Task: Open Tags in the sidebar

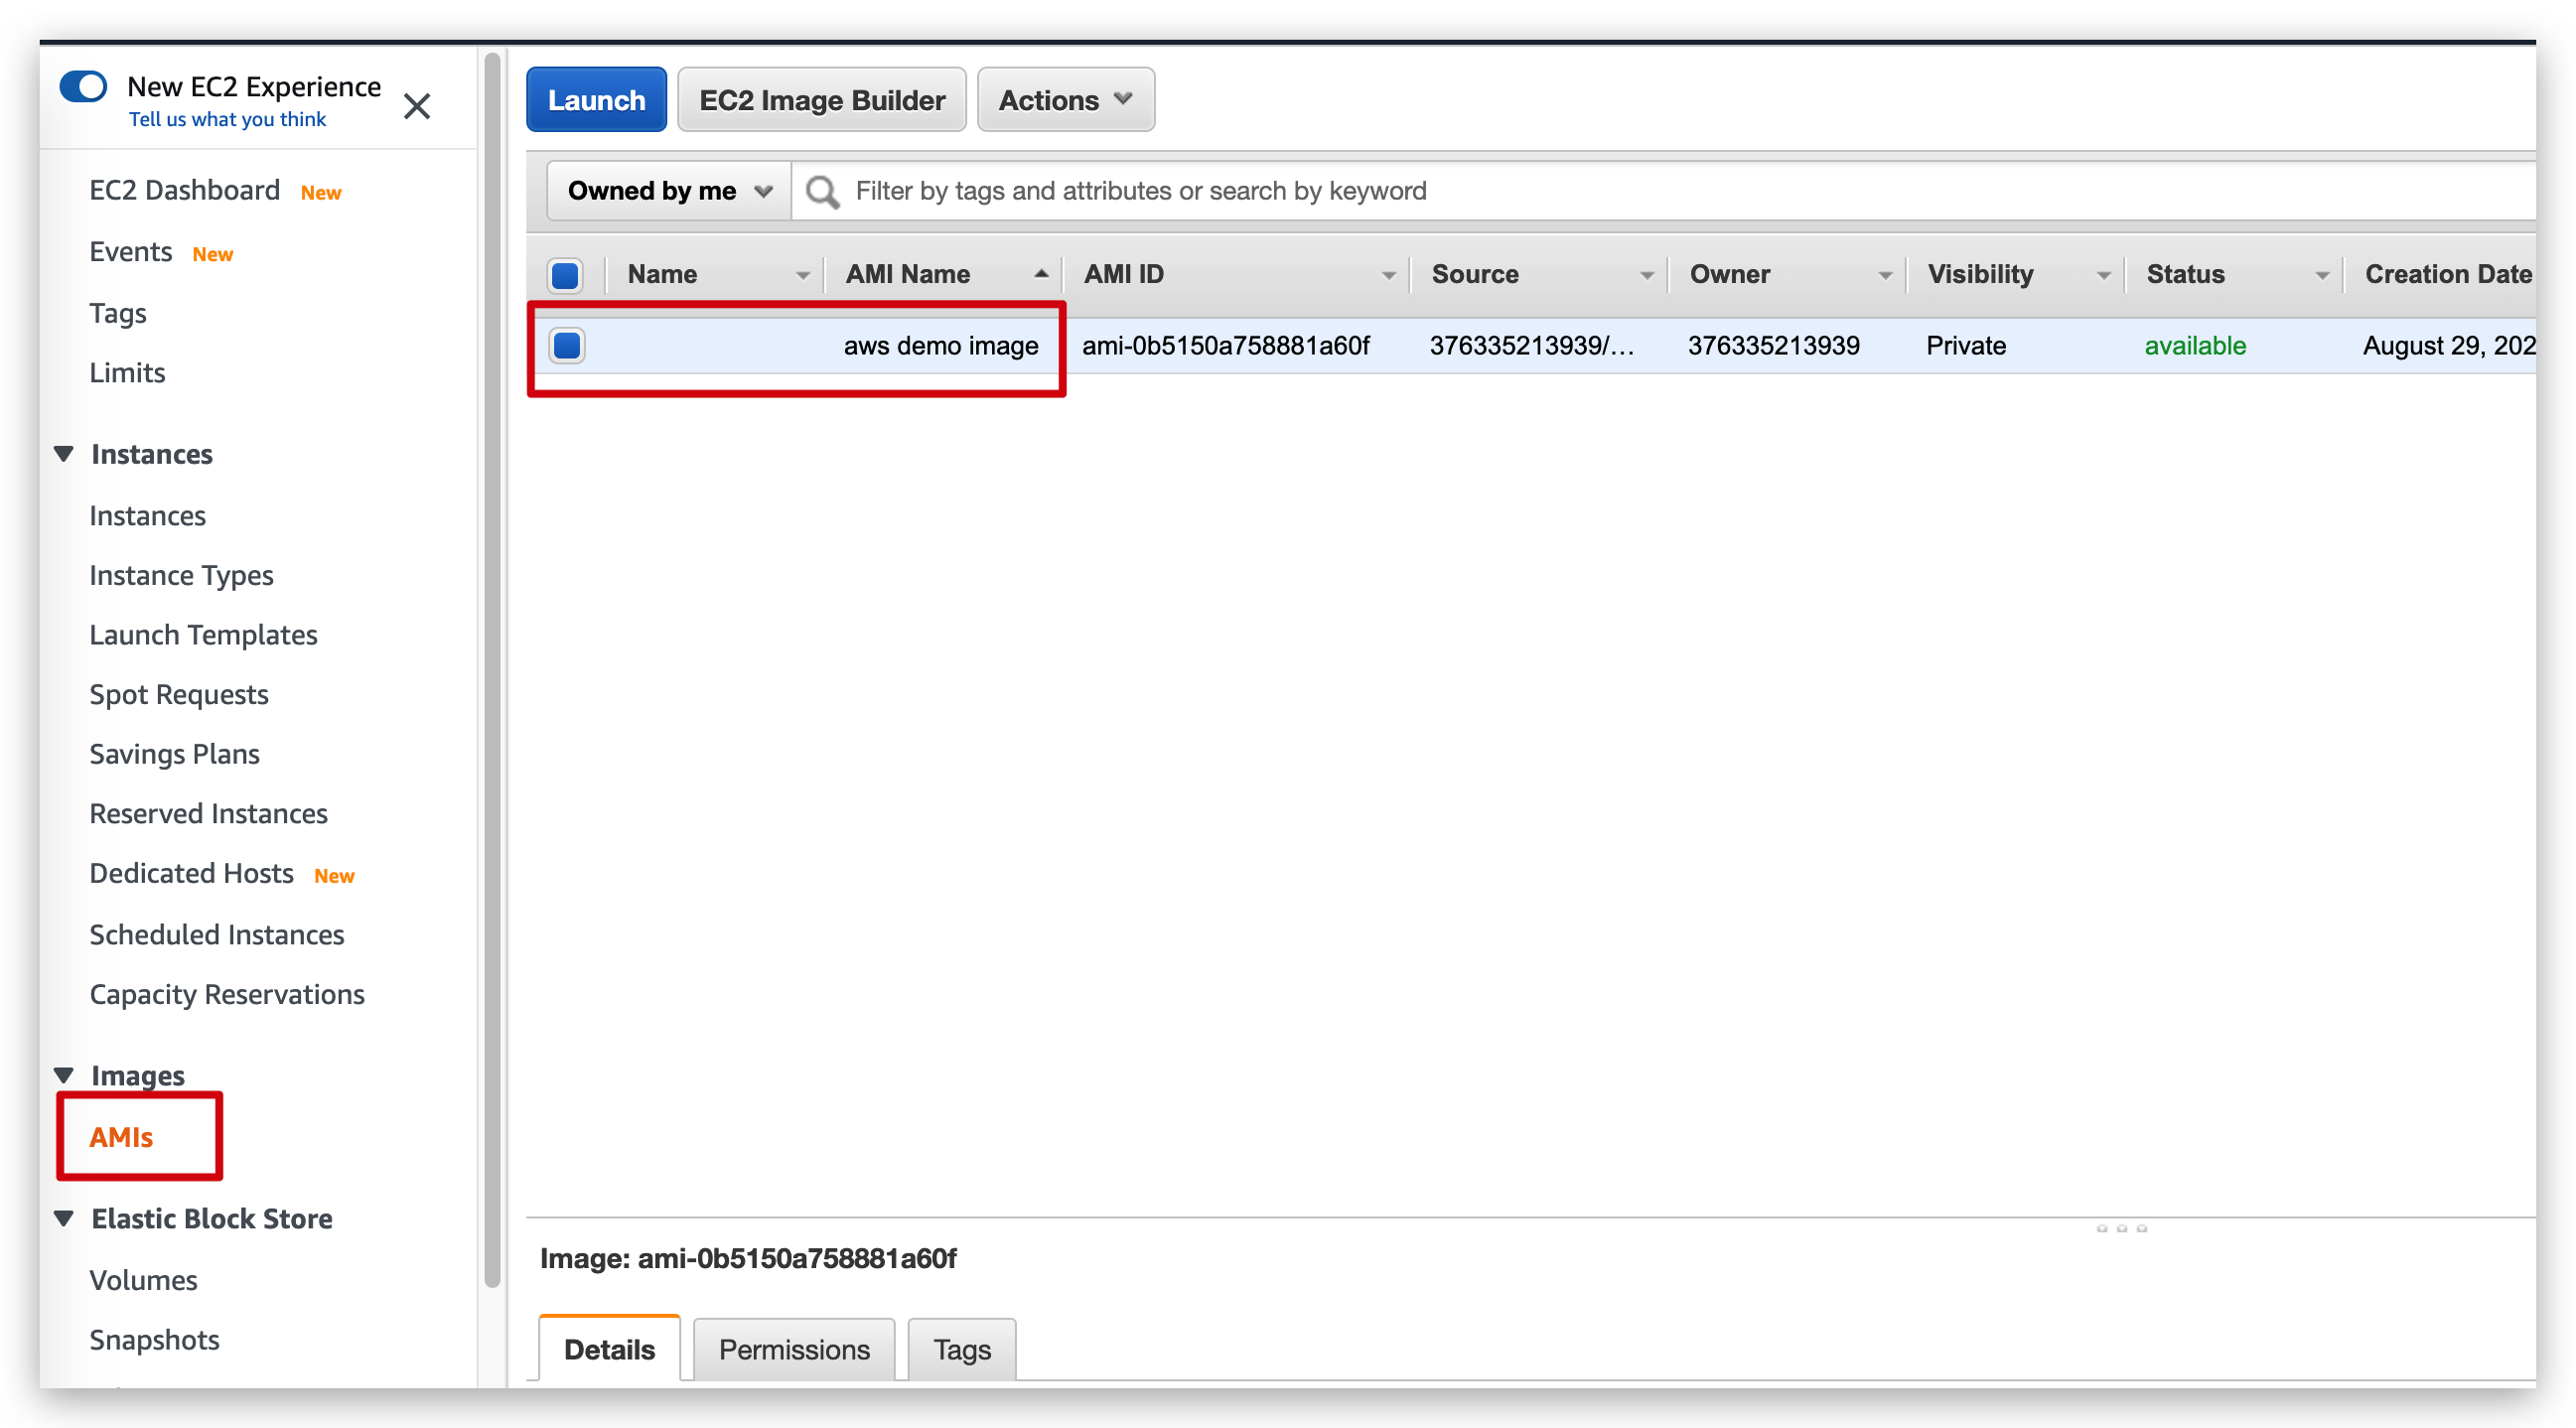Action: pos(118,313)
